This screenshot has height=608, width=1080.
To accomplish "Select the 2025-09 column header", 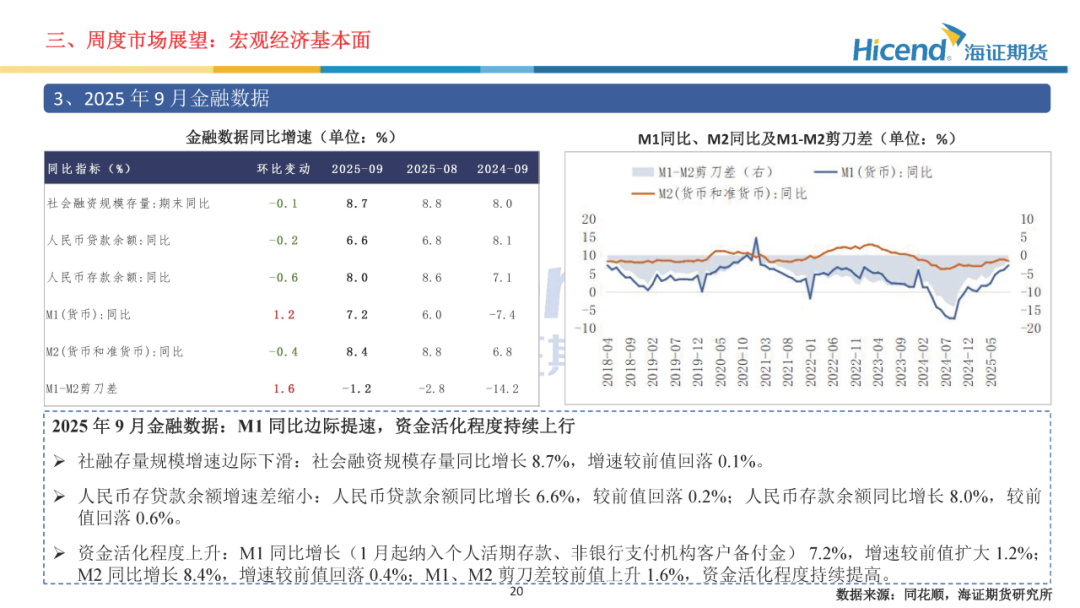I will click(x=357, y=169).
